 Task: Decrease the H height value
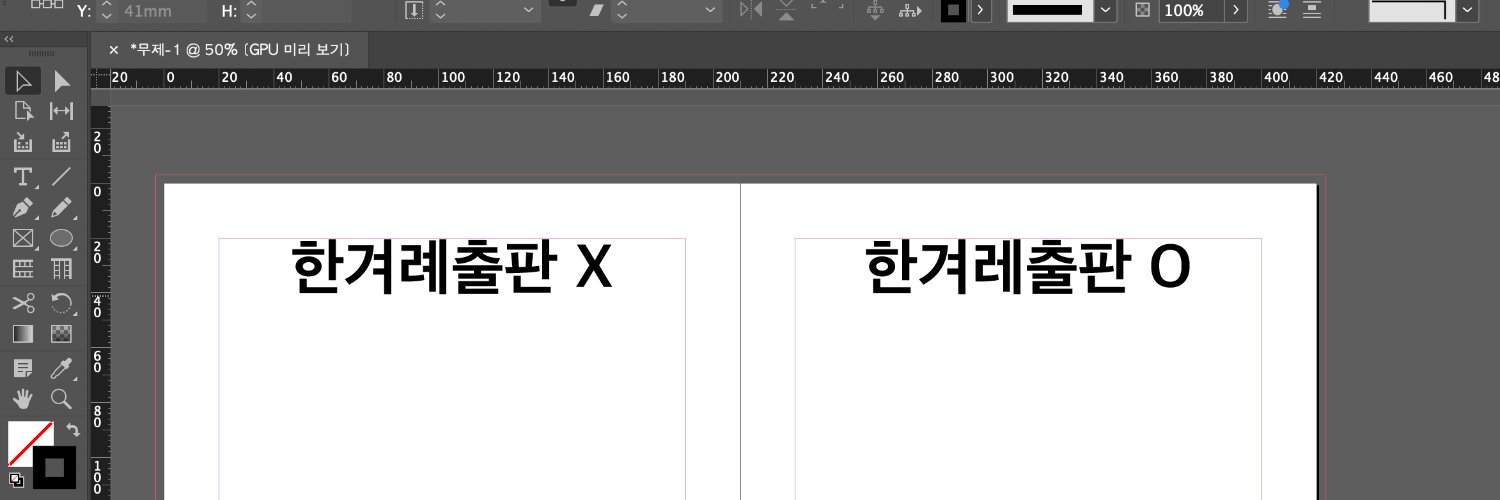[x=250, y=16]
